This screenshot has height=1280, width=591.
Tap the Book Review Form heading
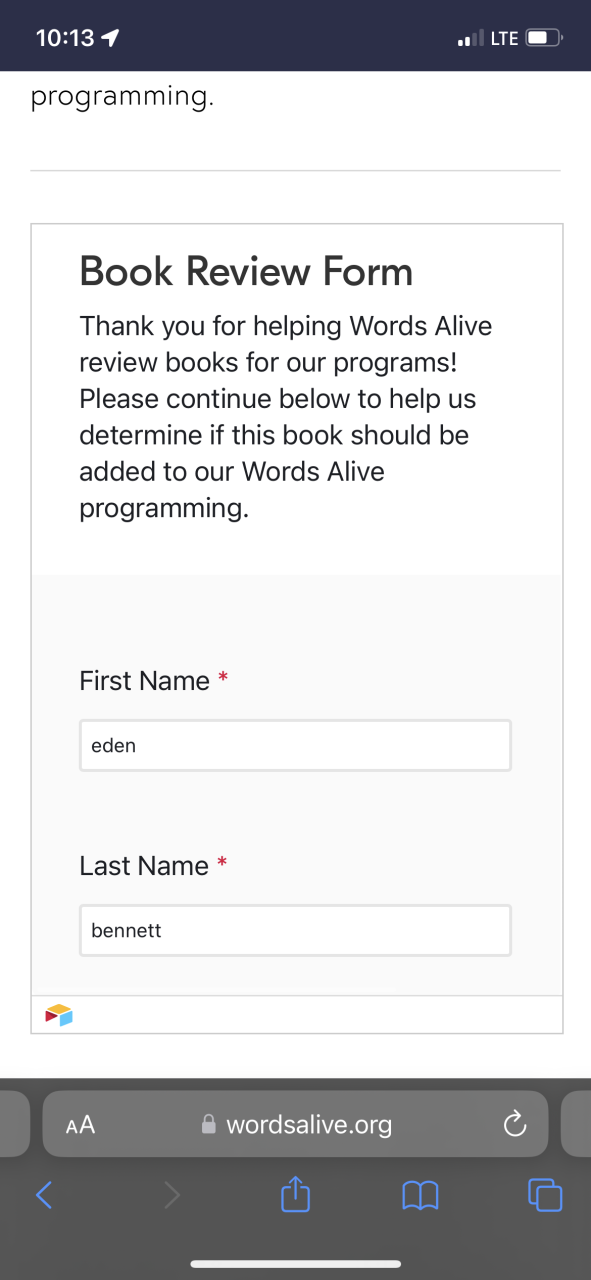(x=246, y=272)
